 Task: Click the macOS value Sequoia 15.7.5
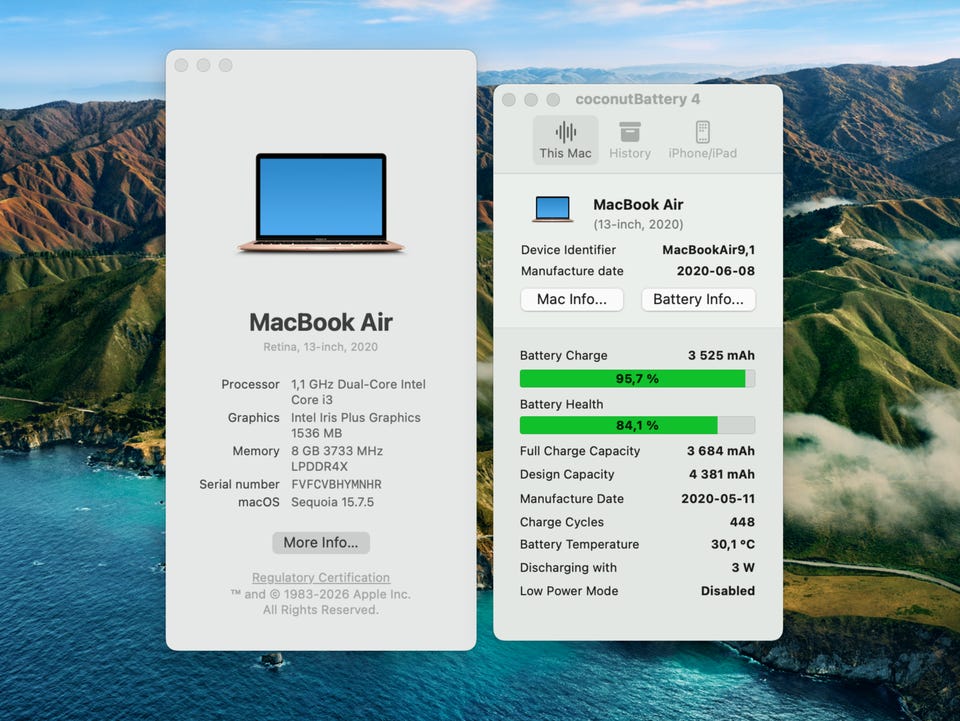332,502
